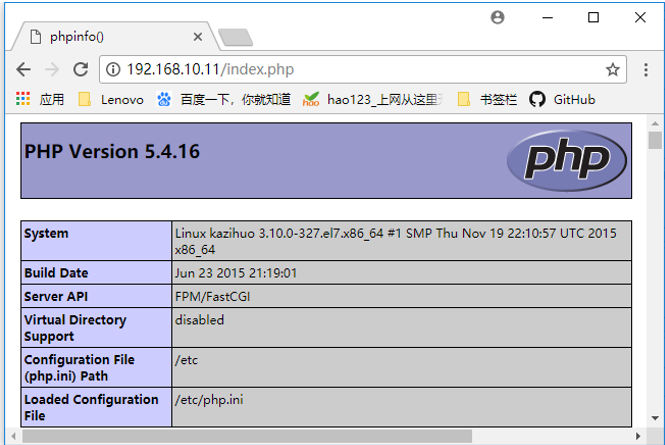View site information icon in address bar

pos(113,69)
